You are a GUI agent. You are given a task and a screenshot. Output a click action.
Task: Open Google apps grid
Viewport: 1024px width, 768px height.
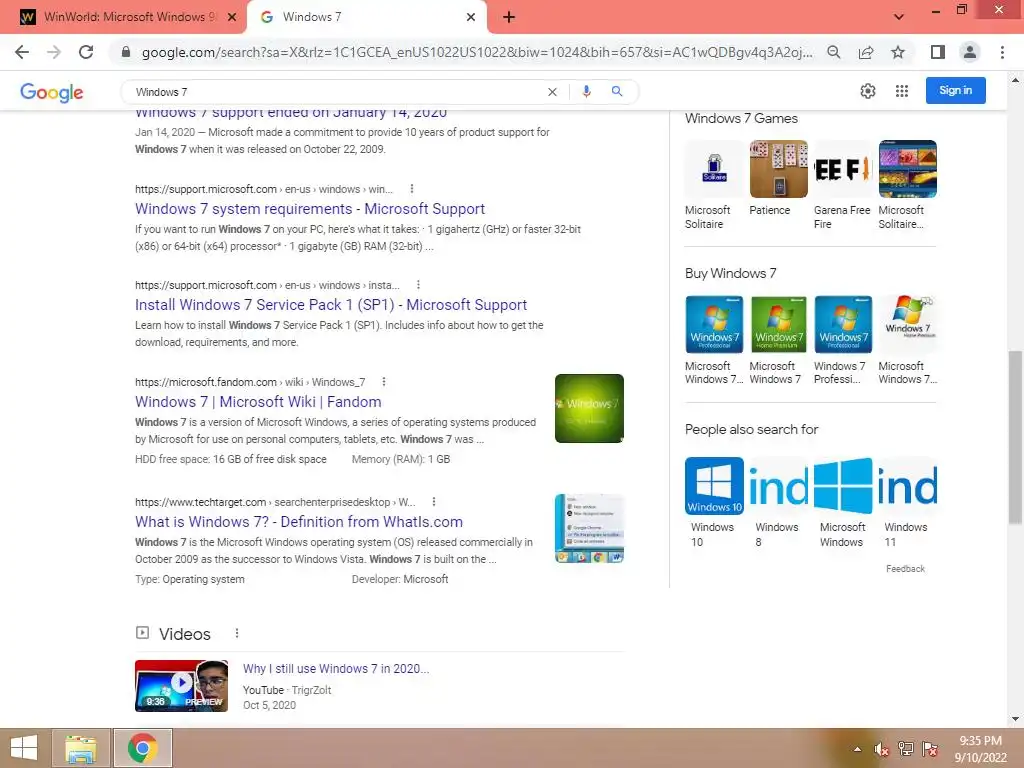coord(902,91)
